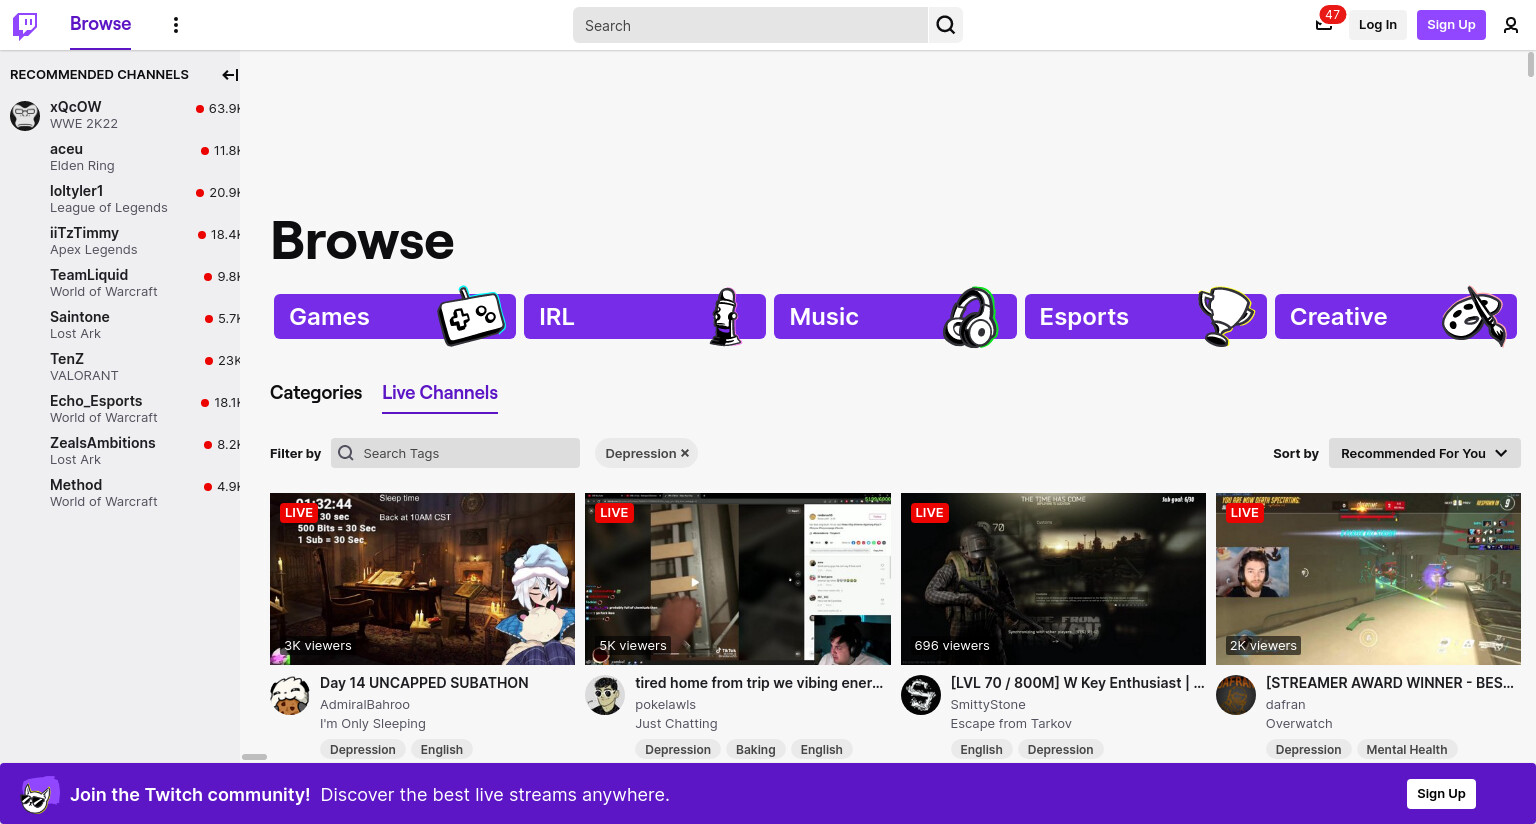The image size is (1536, 824).
Task: Click pokelawls streamer avatar
Action: 605,695
